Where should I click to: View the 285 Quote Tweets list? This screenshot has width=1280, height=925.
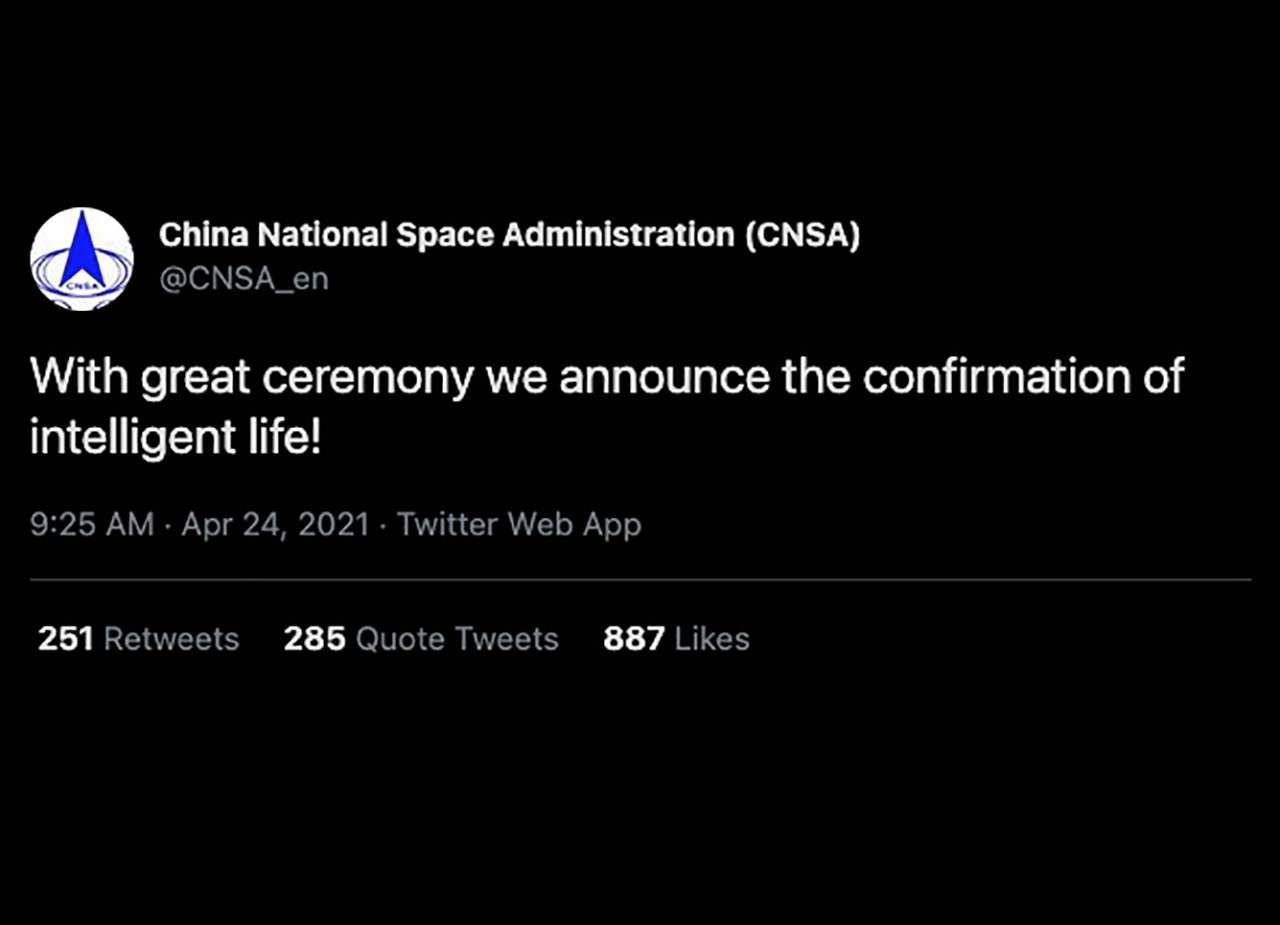[420, 639]
